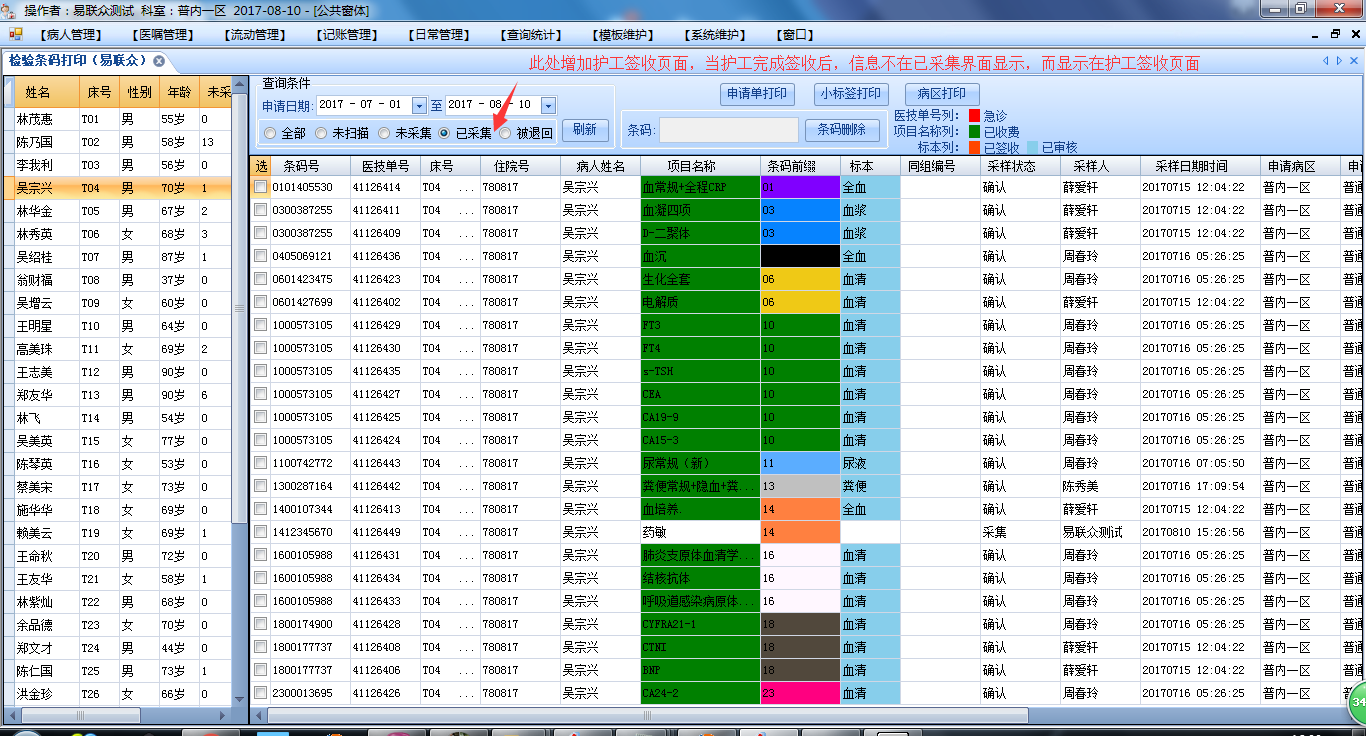Click the blue close-panel X icon beside tab arrows
1366x736 pixels.
(x=1355, y=61)
